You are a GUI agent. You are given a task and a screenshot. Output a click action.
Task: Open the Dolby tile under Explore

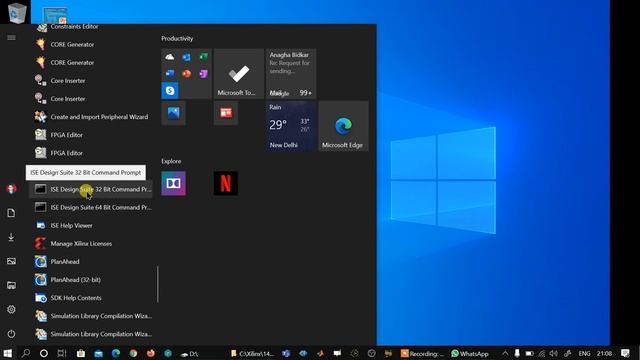coord(173,184)
